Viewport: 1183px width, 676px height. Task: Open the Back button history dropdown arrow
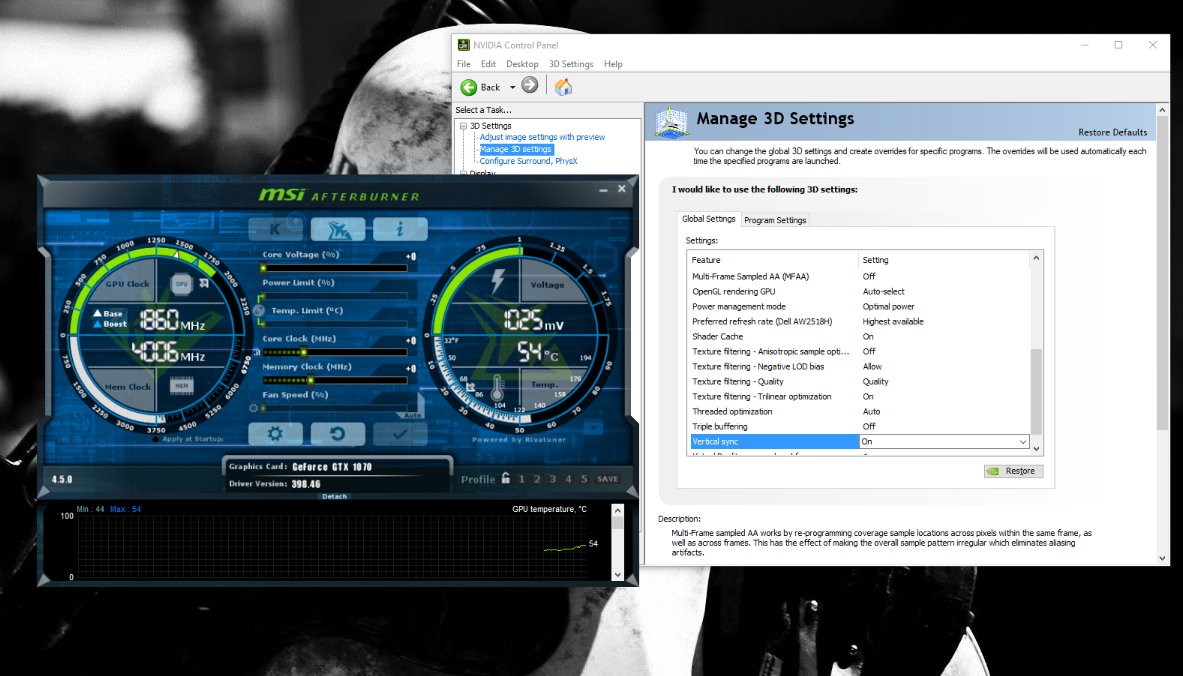pos(512,88)
